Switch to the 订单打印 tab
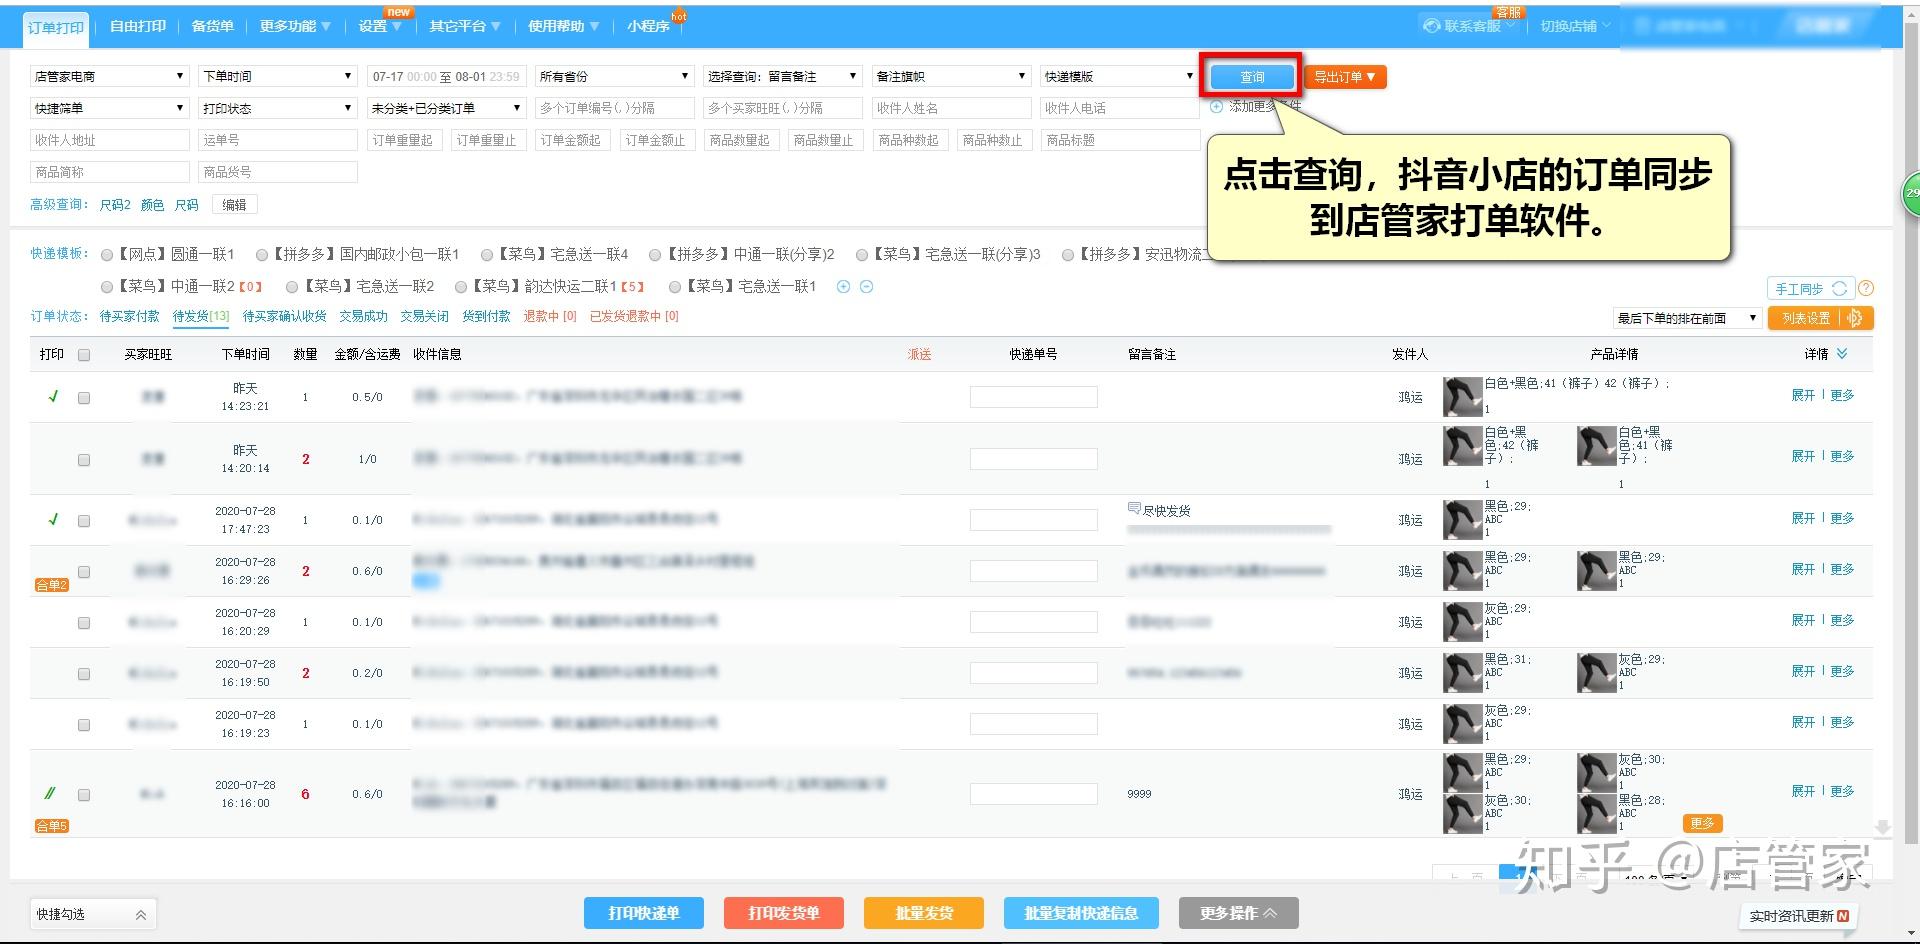Viewport: 1920px width, 944px height. coord(56,27)
